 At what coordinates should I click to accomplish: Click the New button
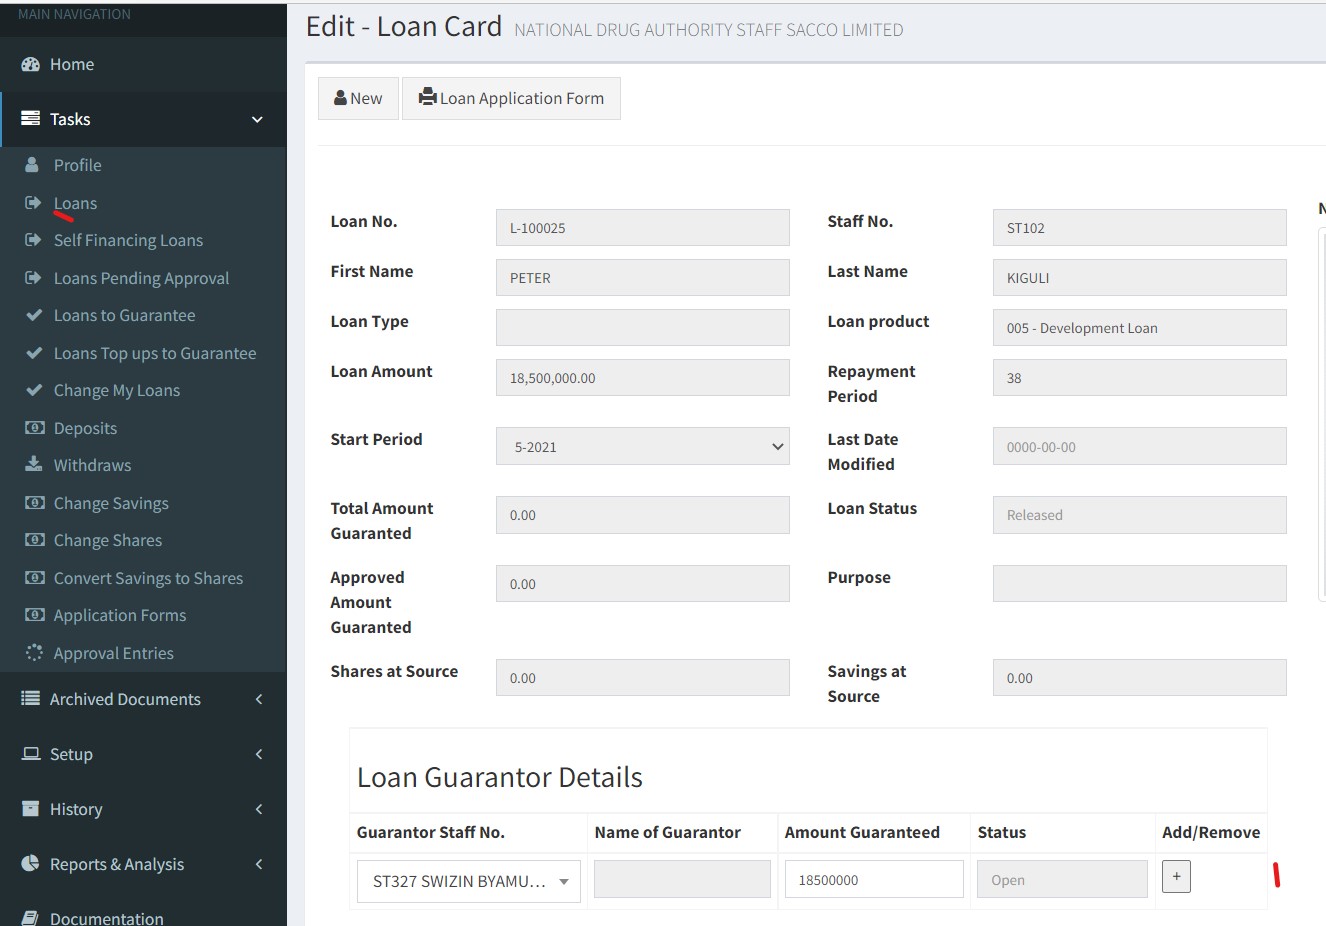(358, 98)
